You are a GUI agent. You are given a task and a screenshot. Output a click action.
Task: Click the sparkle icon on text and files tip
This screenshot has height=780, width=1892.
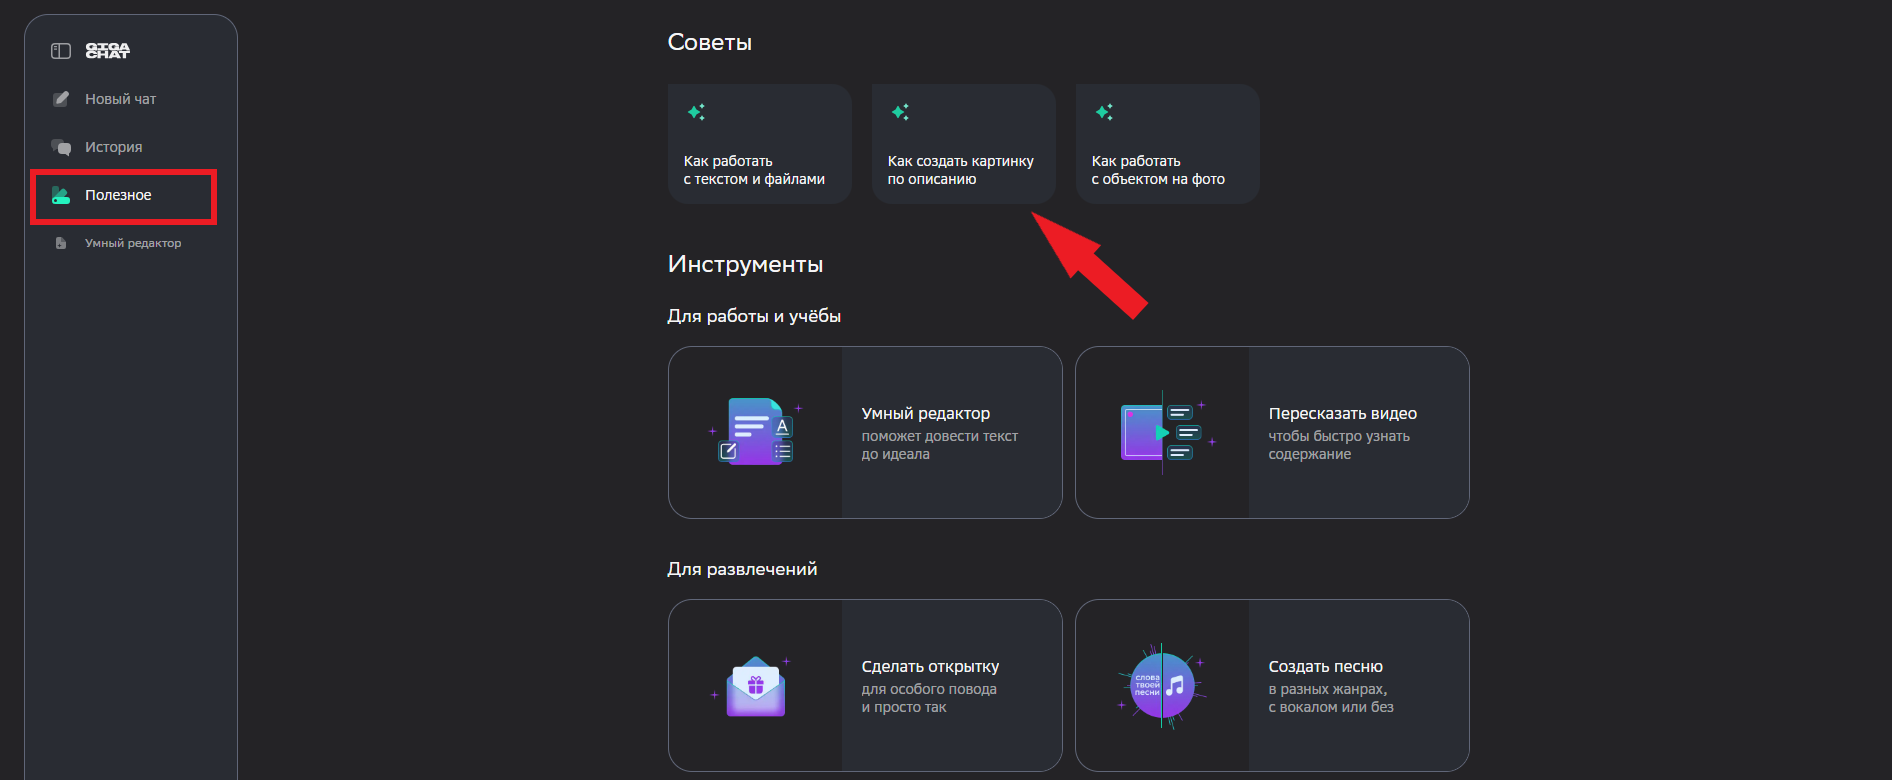pyautogui.click(x=697, y=112)
